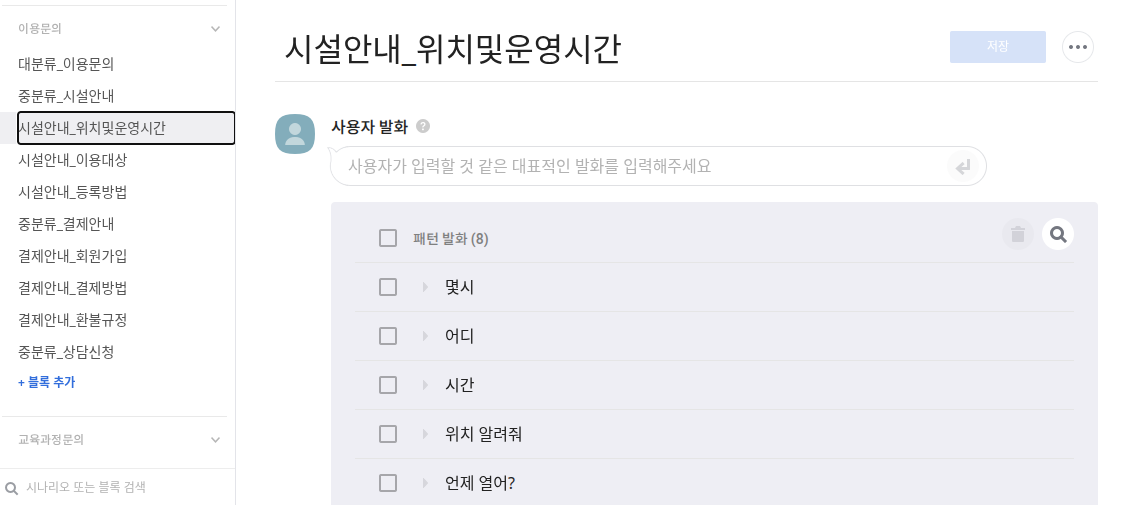
Task: Tick the checkbox beside 언제 열어?
Action: [388, 483]
